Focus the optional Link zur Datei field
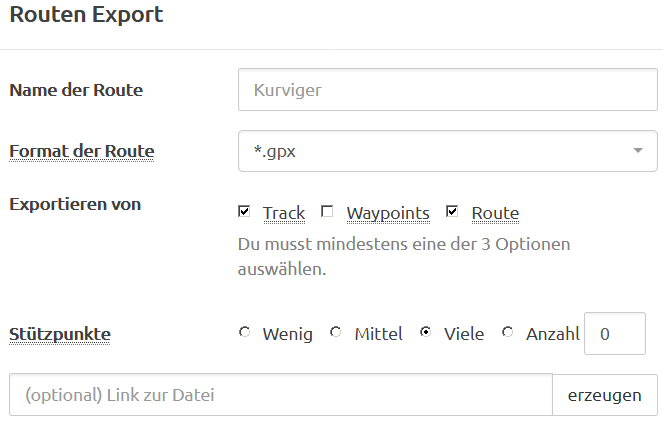This screenshot has height=424, width=663. coord(281,395)
